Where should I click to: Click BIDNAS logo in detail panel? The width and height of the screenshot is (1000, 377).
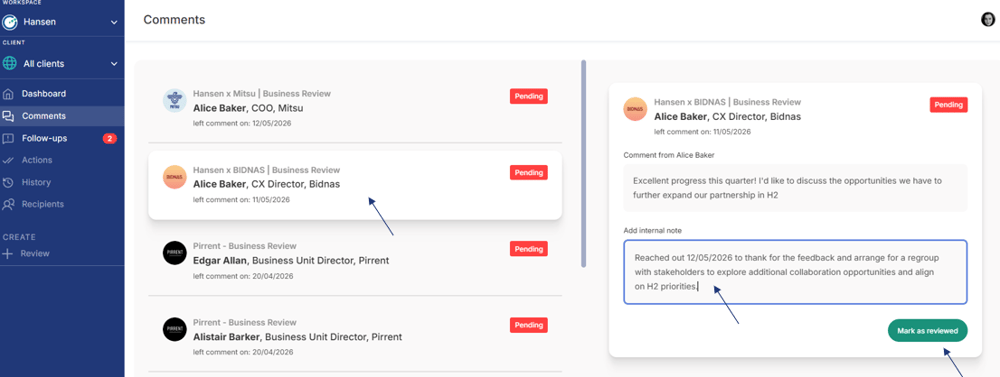[x=635, y=108]
